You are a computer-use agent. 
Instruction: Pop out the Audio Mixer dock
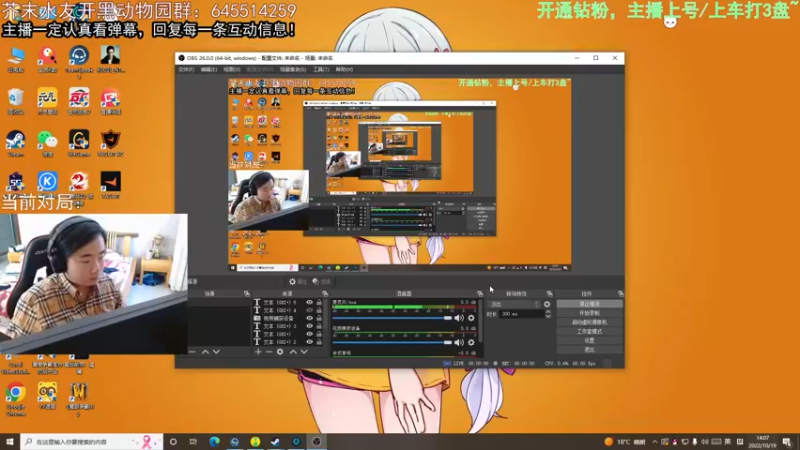[480, 294]
